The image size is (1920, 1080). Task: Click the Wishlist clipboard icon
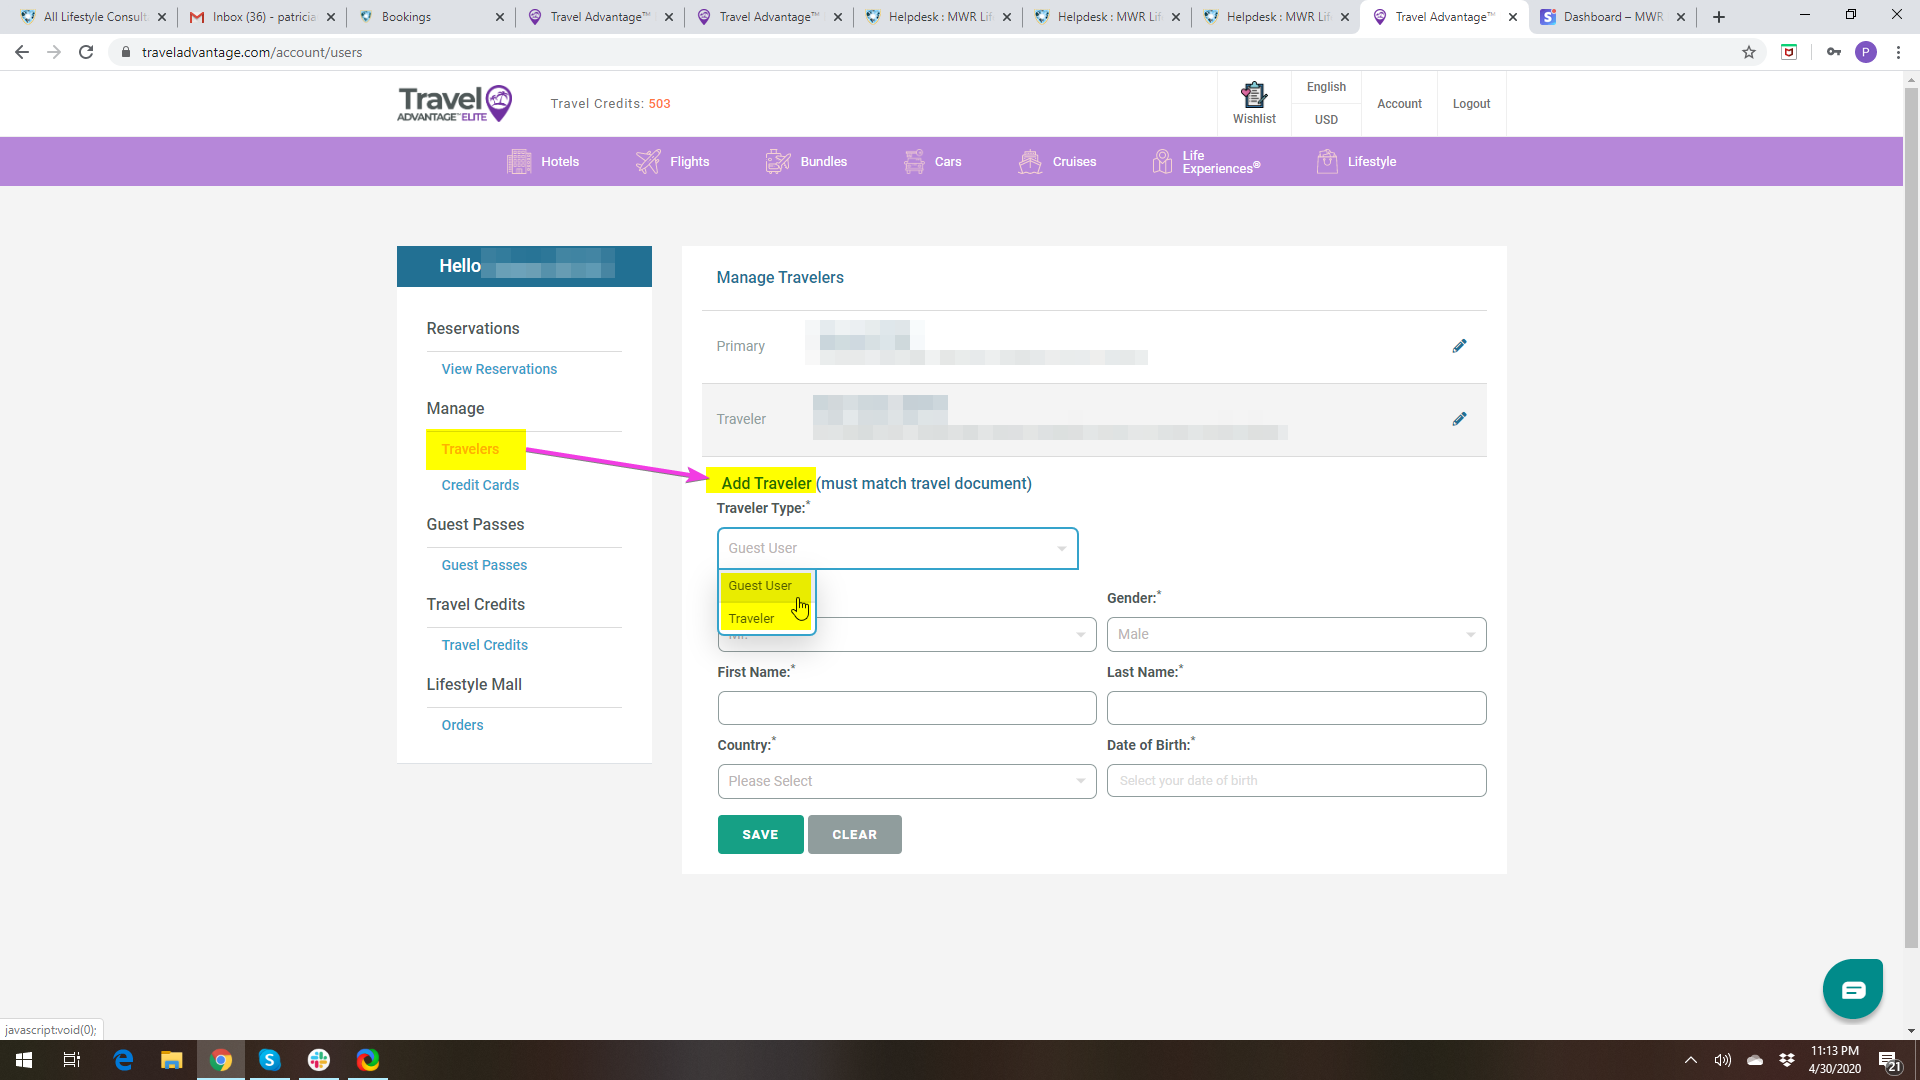1254,96
